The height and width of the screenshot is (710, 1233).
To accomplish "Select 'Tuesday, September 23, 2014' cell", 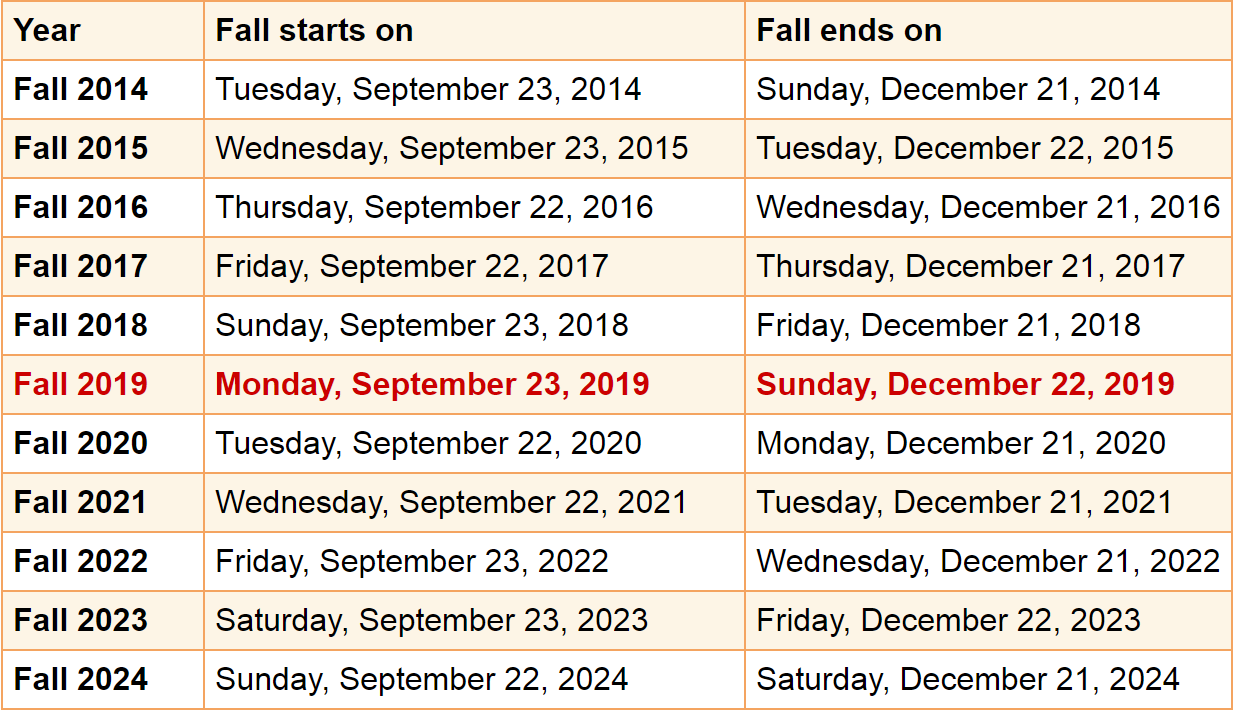I will click(428, 89).
